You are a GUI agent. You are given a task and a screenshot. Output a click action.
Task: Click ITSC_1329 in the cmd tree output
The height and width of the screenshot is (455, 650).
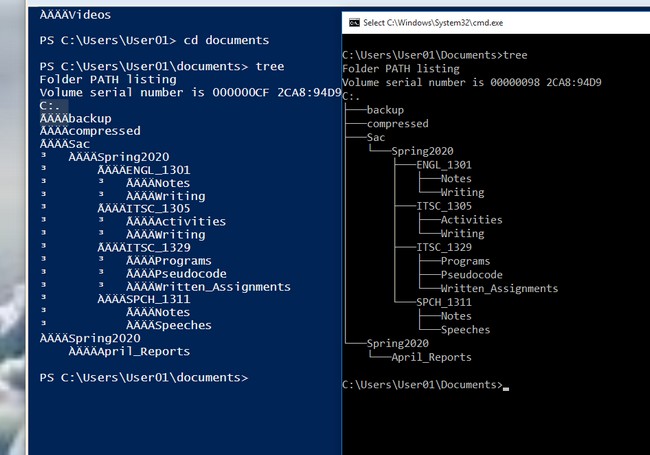(444, 247)
